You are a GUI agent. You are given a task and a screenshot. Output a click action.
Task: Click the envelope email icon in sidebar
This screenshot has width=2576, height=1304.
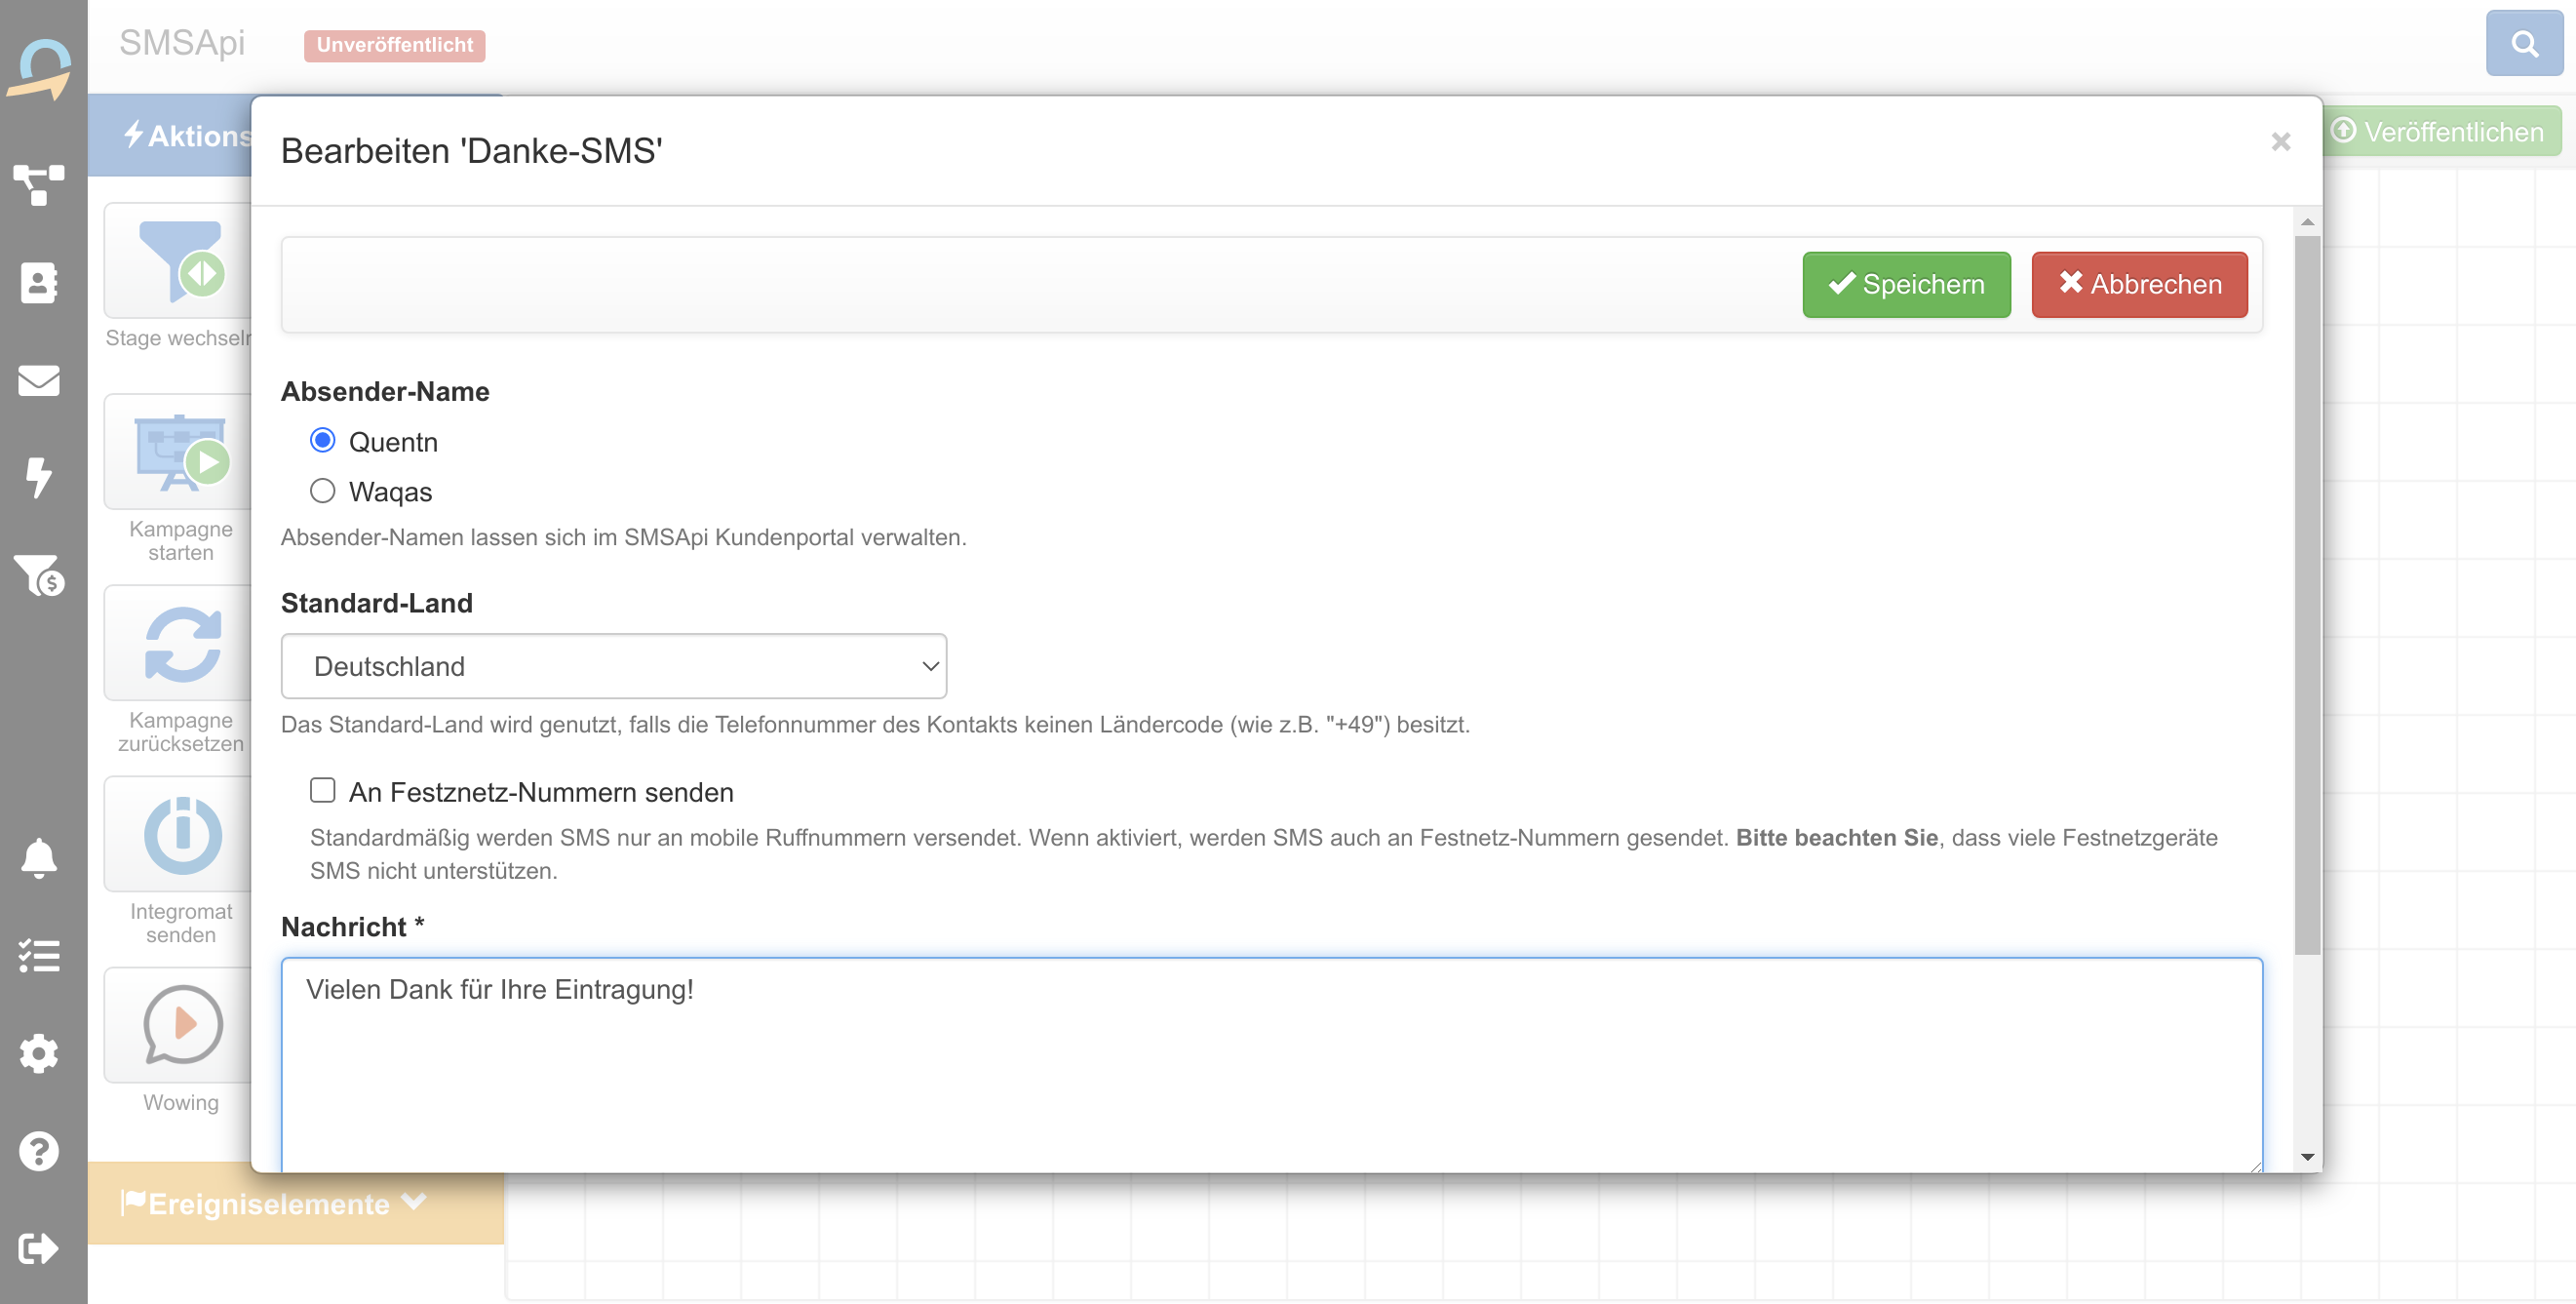39,380
